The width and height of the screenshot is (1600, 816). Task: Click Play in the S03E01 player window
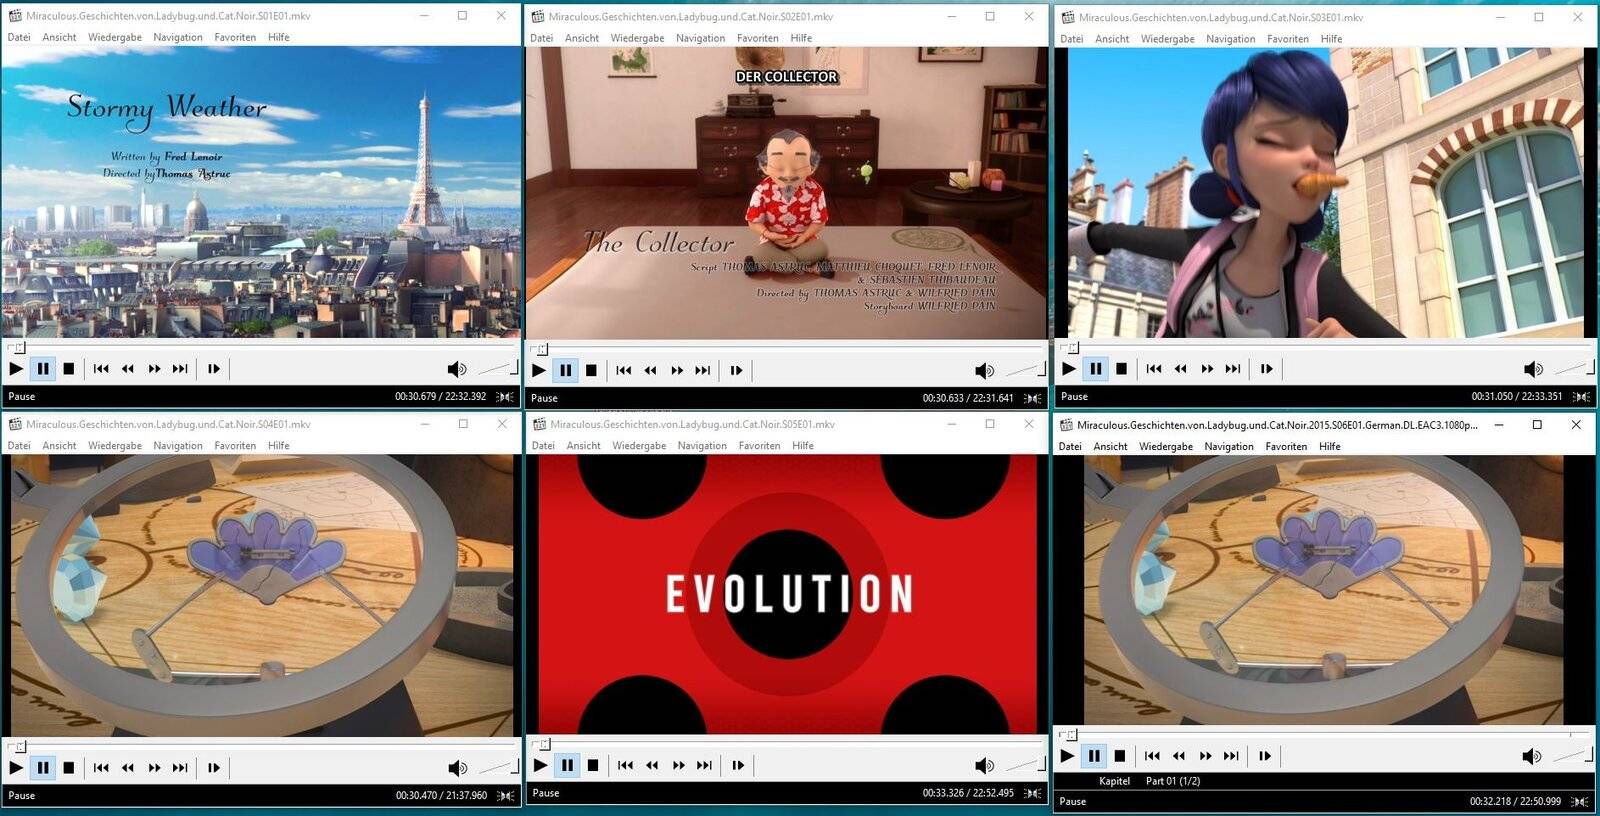1069,369
